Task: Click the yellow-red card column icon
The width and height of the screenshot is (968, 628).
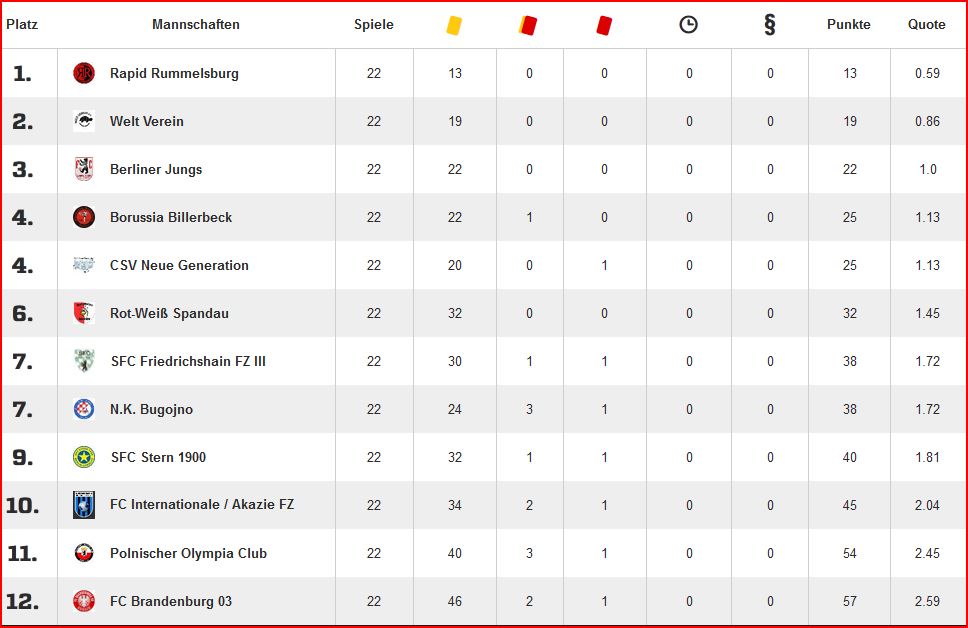Action: [528, 25]
